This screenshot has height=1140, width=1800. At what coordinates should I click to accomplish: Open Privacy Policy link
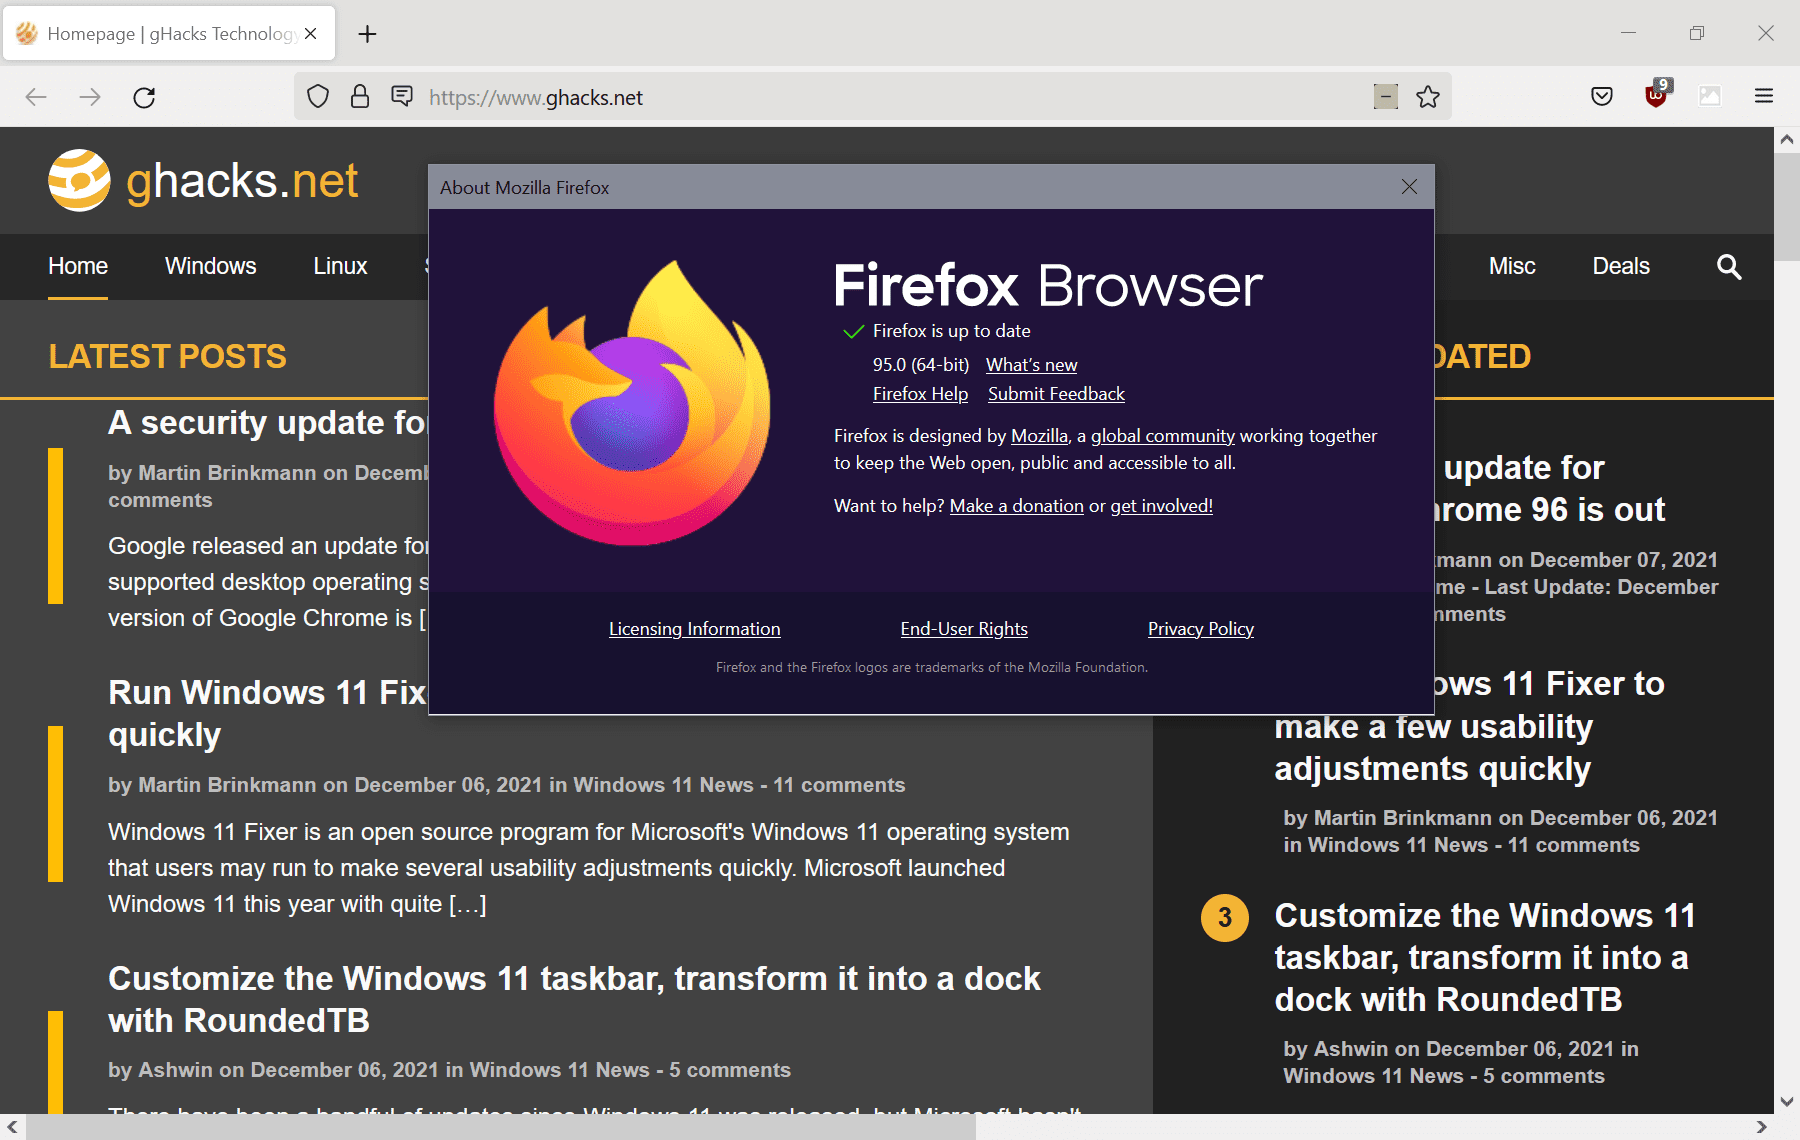coord(1200,629)
